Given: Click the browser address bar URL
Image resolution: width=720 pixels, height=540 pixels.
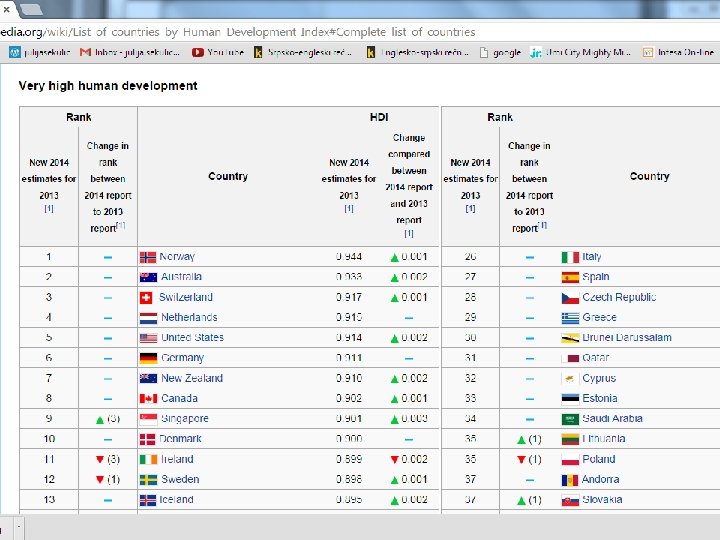Looking at the screenshot, I should click(x=238, y=32).
